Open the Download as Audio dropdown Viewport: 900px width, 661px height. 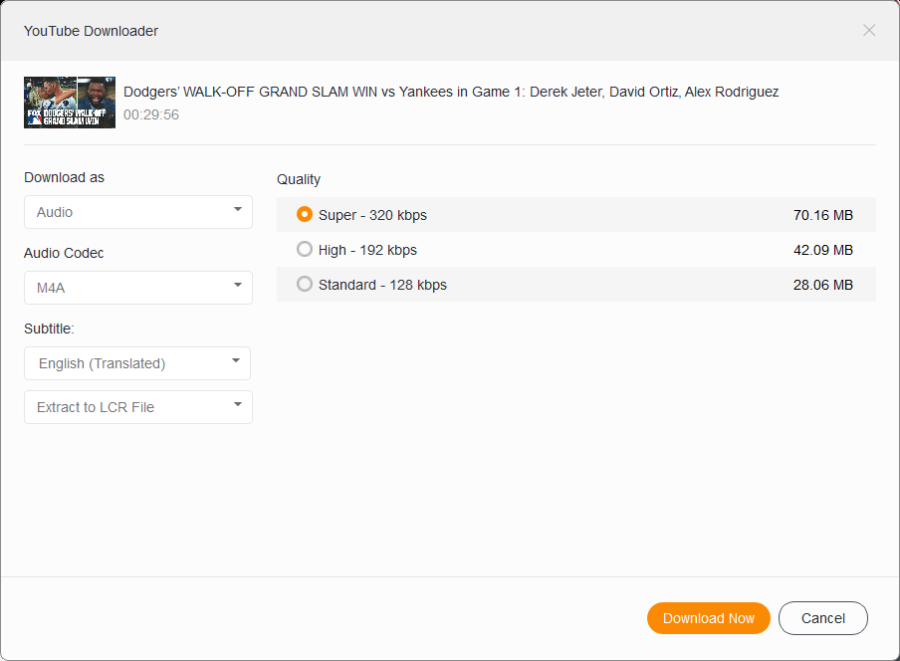138,212
